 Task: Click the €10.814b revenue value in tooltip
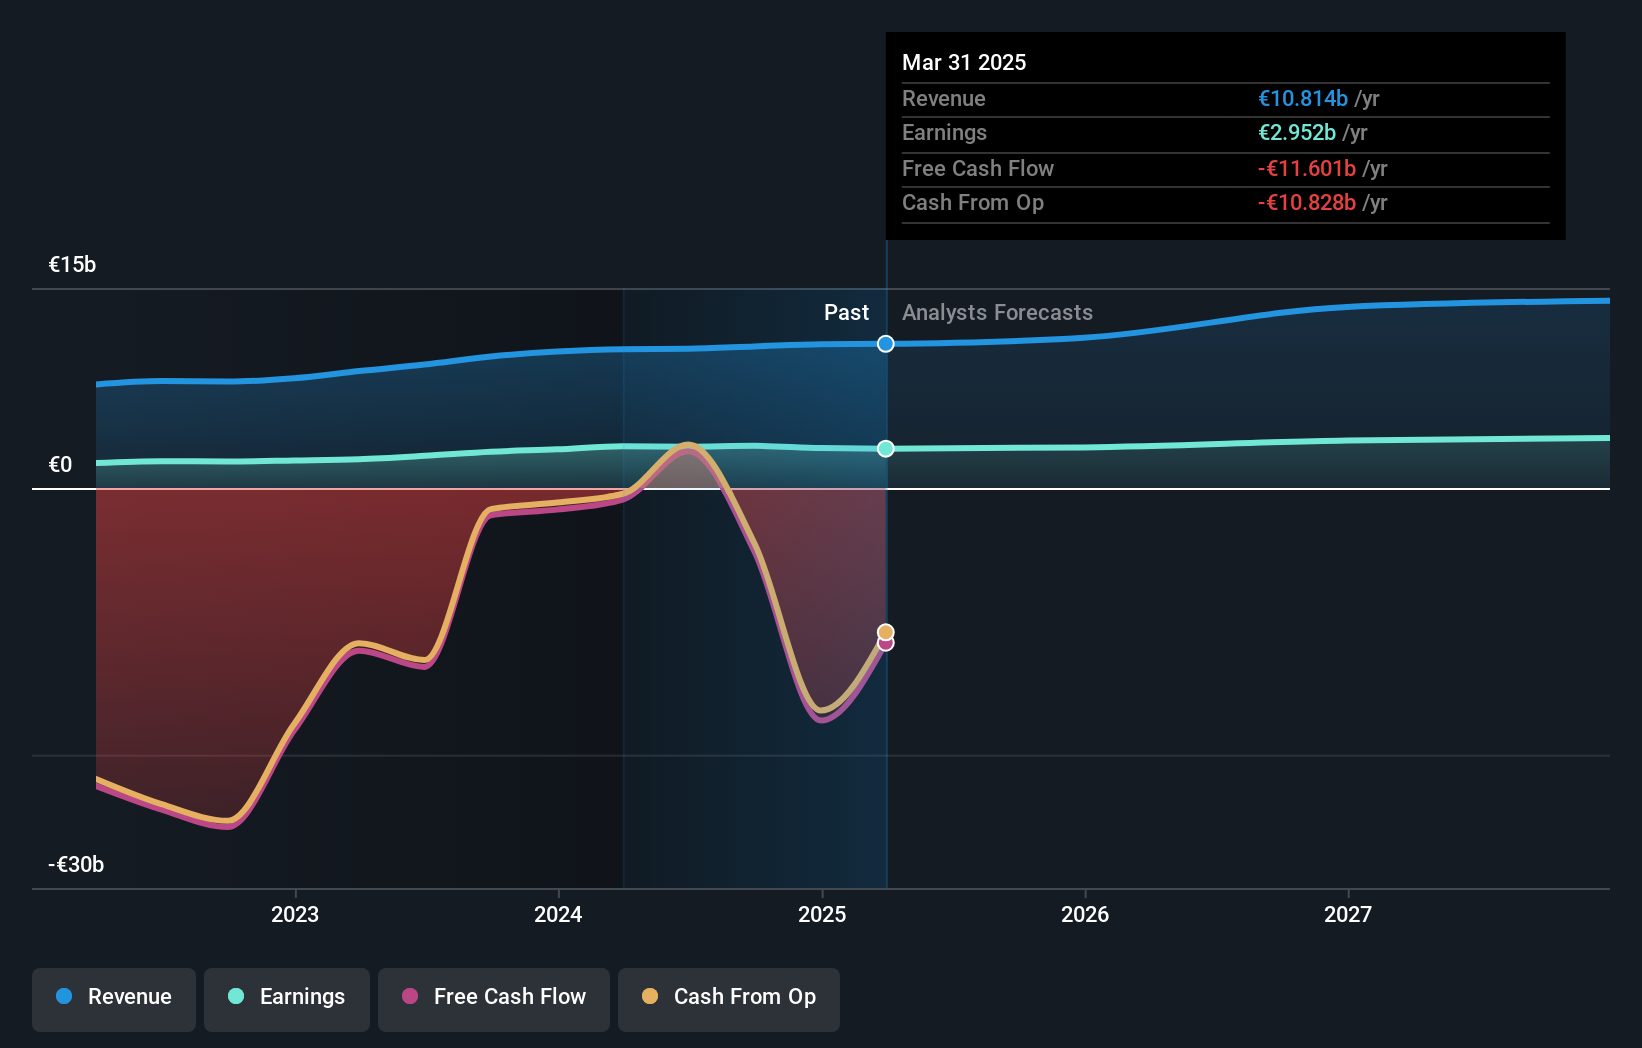tap(1303, 99)
